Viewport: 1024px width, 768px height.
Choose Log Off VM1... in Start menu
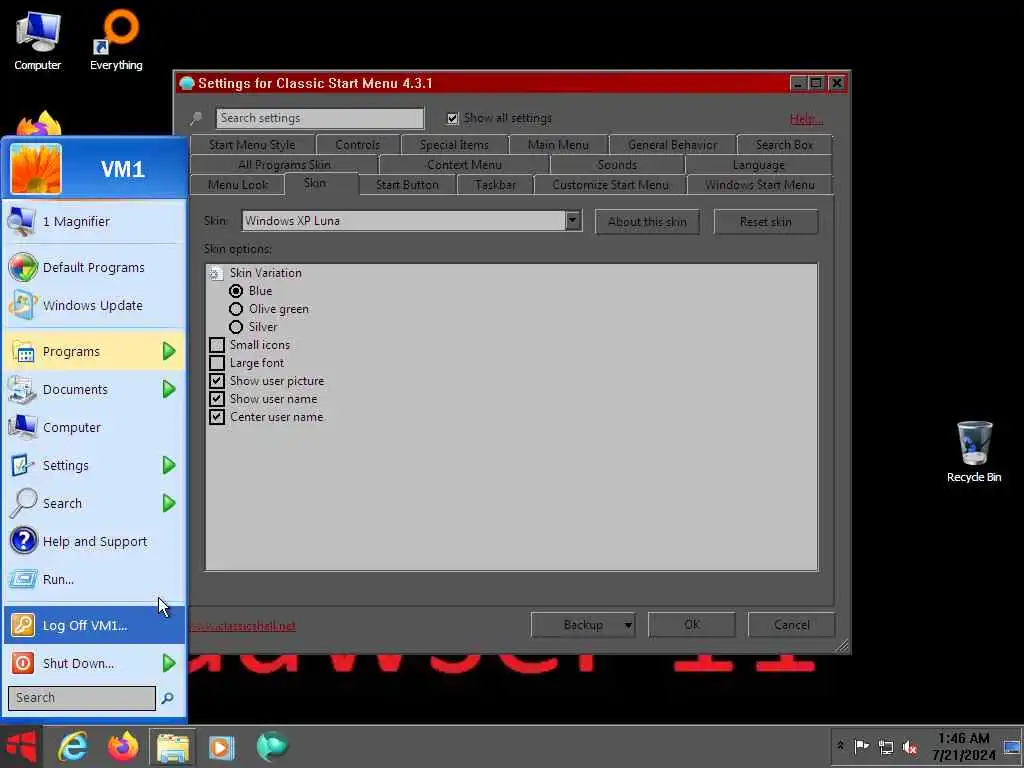(x=95, y=625)
